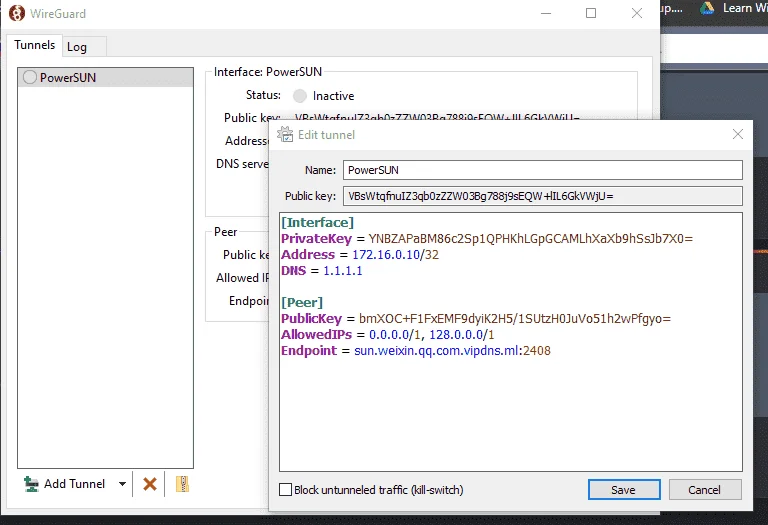Click the Interface: PowerSUN group title
Screen dimensions: 768x525
pyautogui.click(x=268, y=72)
